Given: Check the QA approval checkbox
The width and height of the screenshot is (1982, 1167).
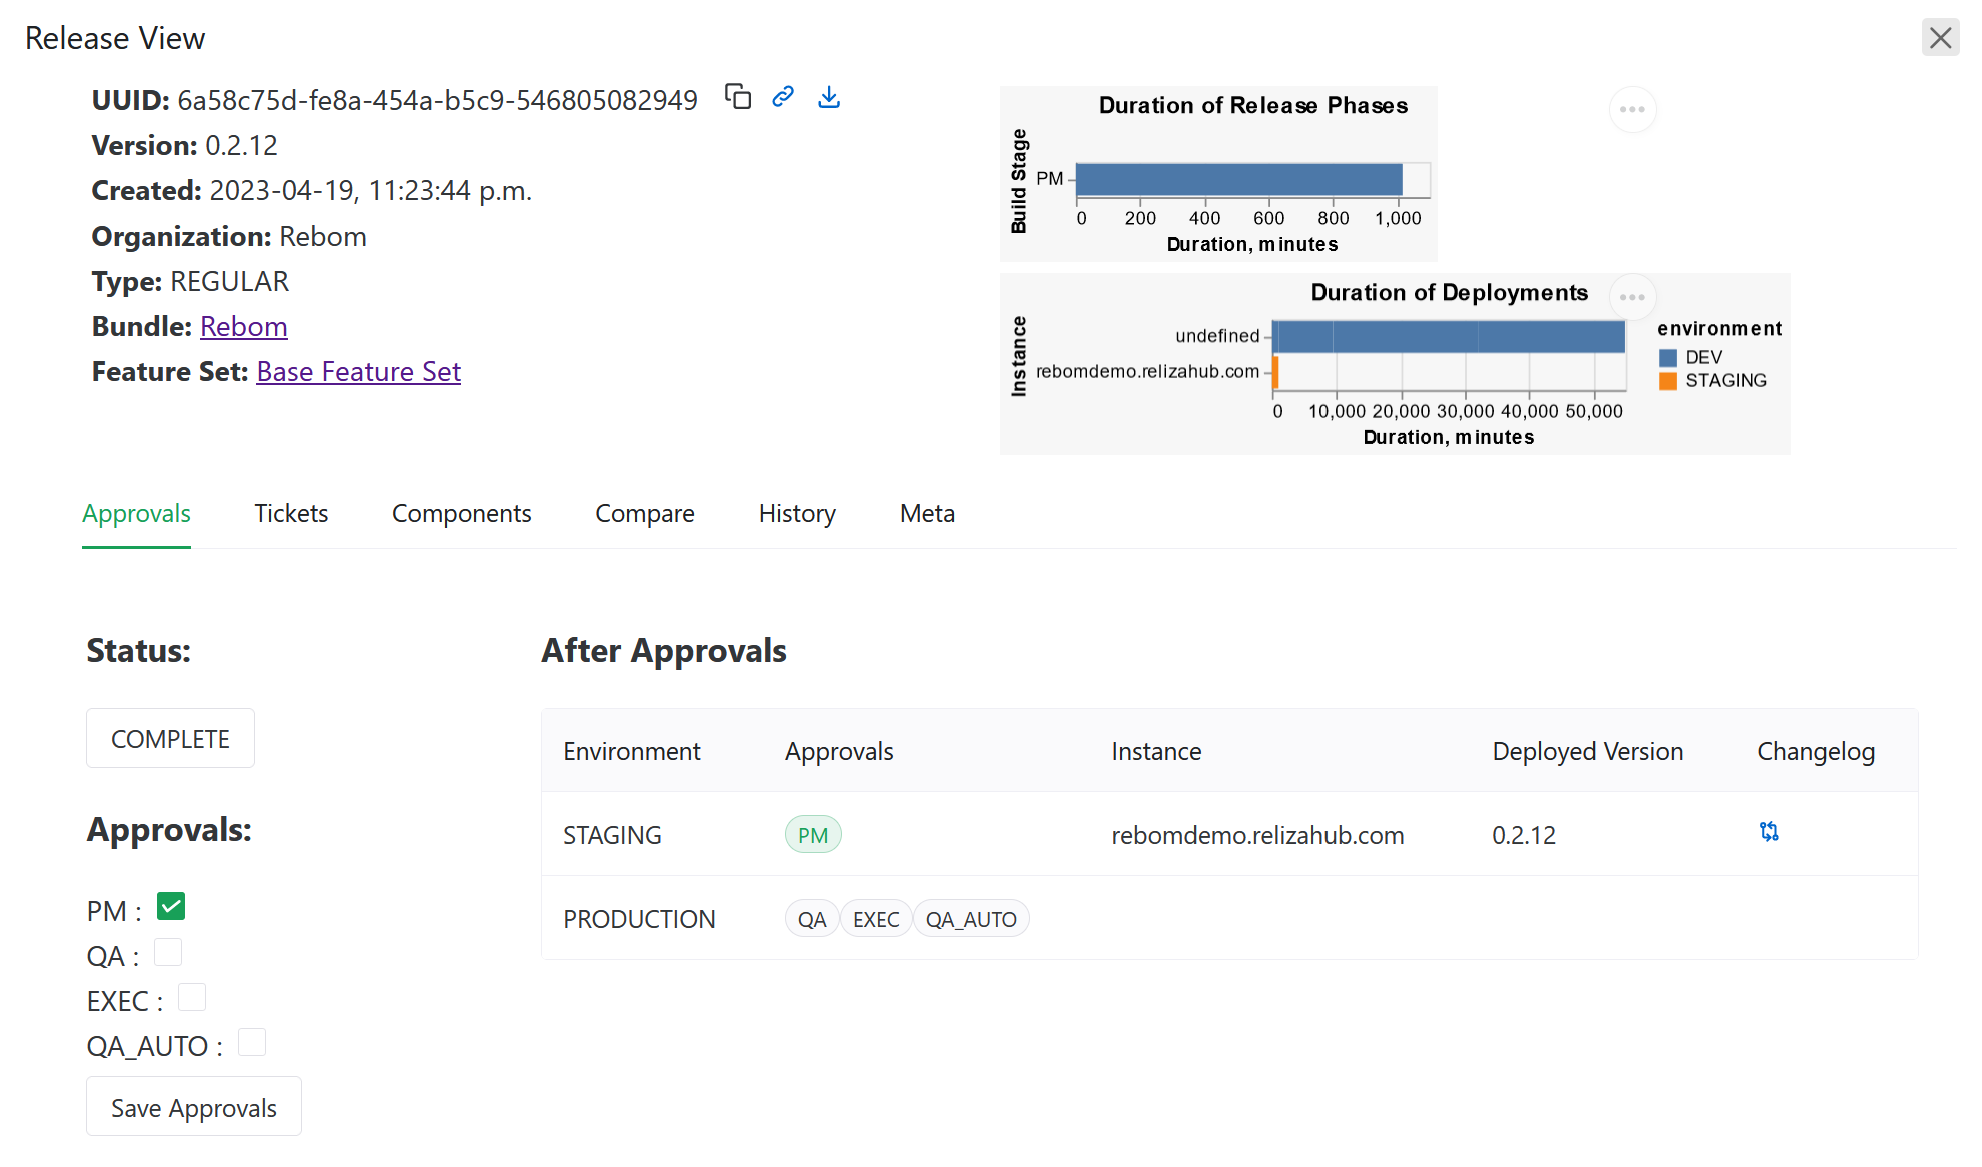Looking at the screenshot, I should [168, 952].
